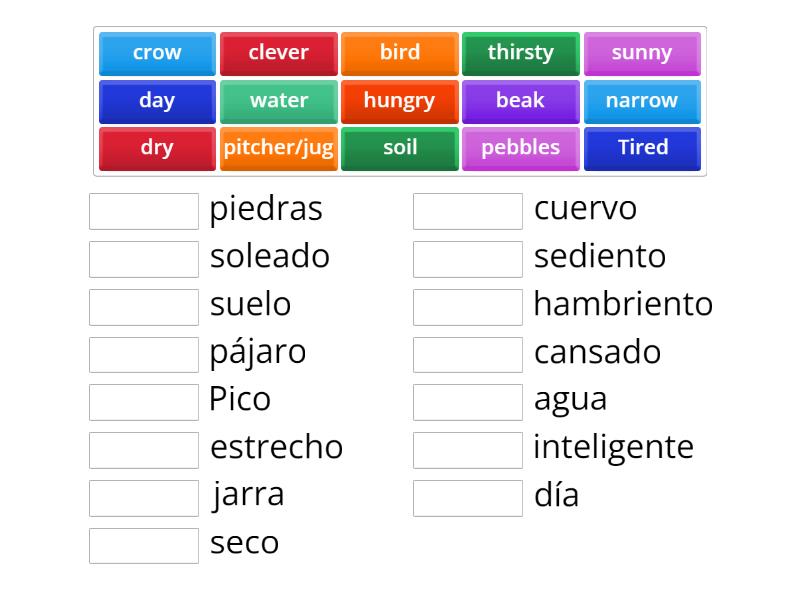Screen dimensions: 800x600
Task: Select the word tile 'narrow'
Action: tap(643, 100)
